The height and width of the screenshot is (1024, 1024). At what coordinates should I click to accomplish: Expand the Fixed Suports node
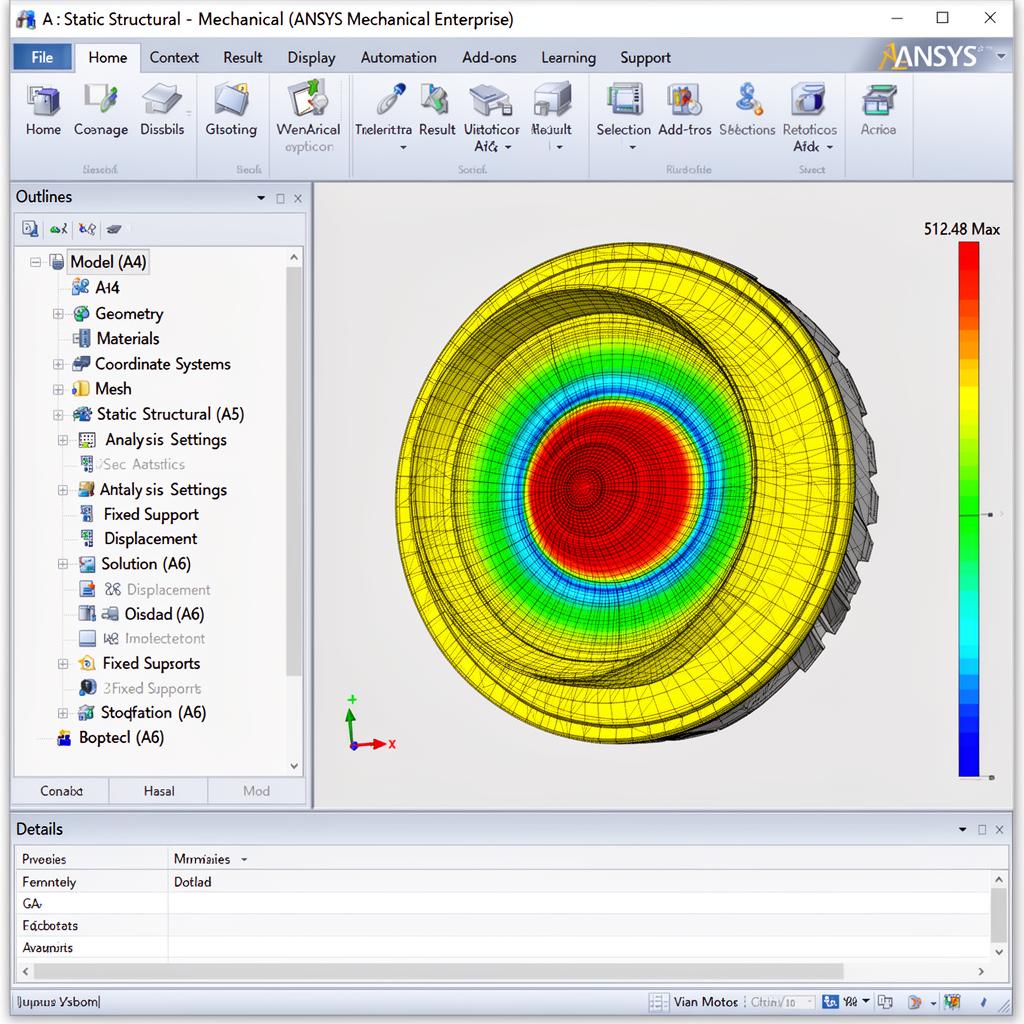[x=63, y=664]
